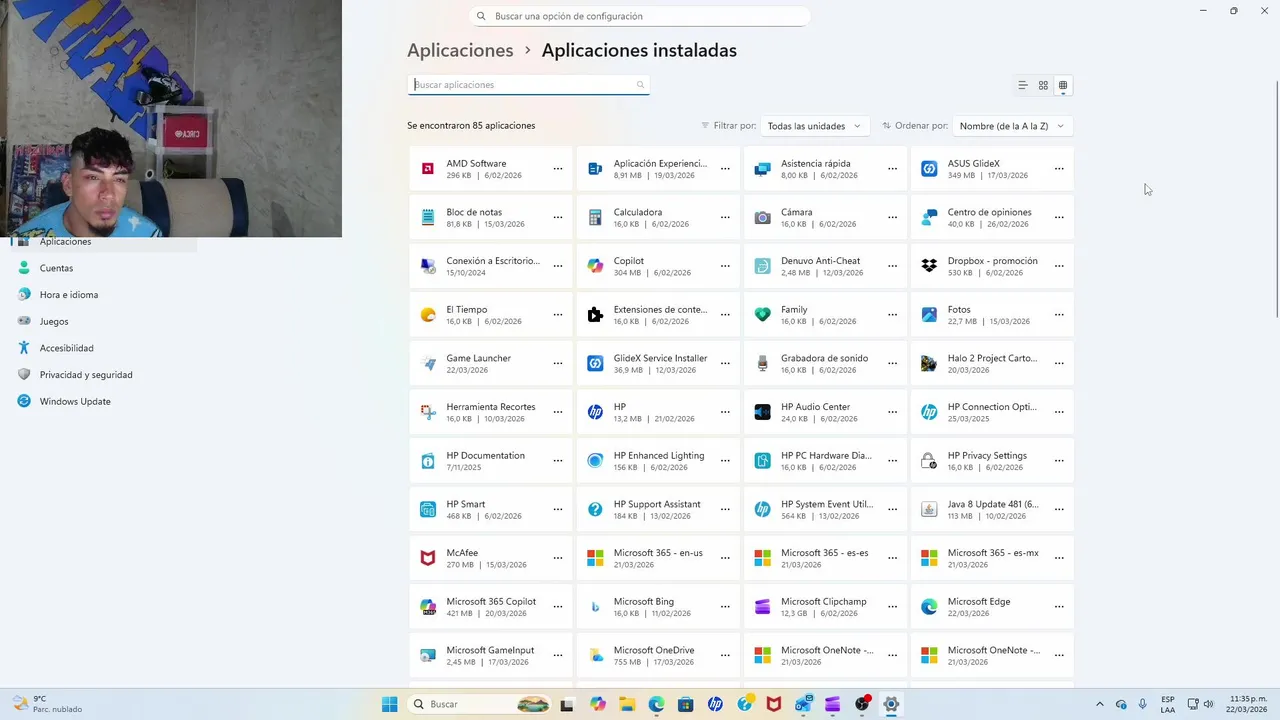1280x720 pixels.
Task: Click the Microsoft OneDrive app icon
Action: pos(595,655)
